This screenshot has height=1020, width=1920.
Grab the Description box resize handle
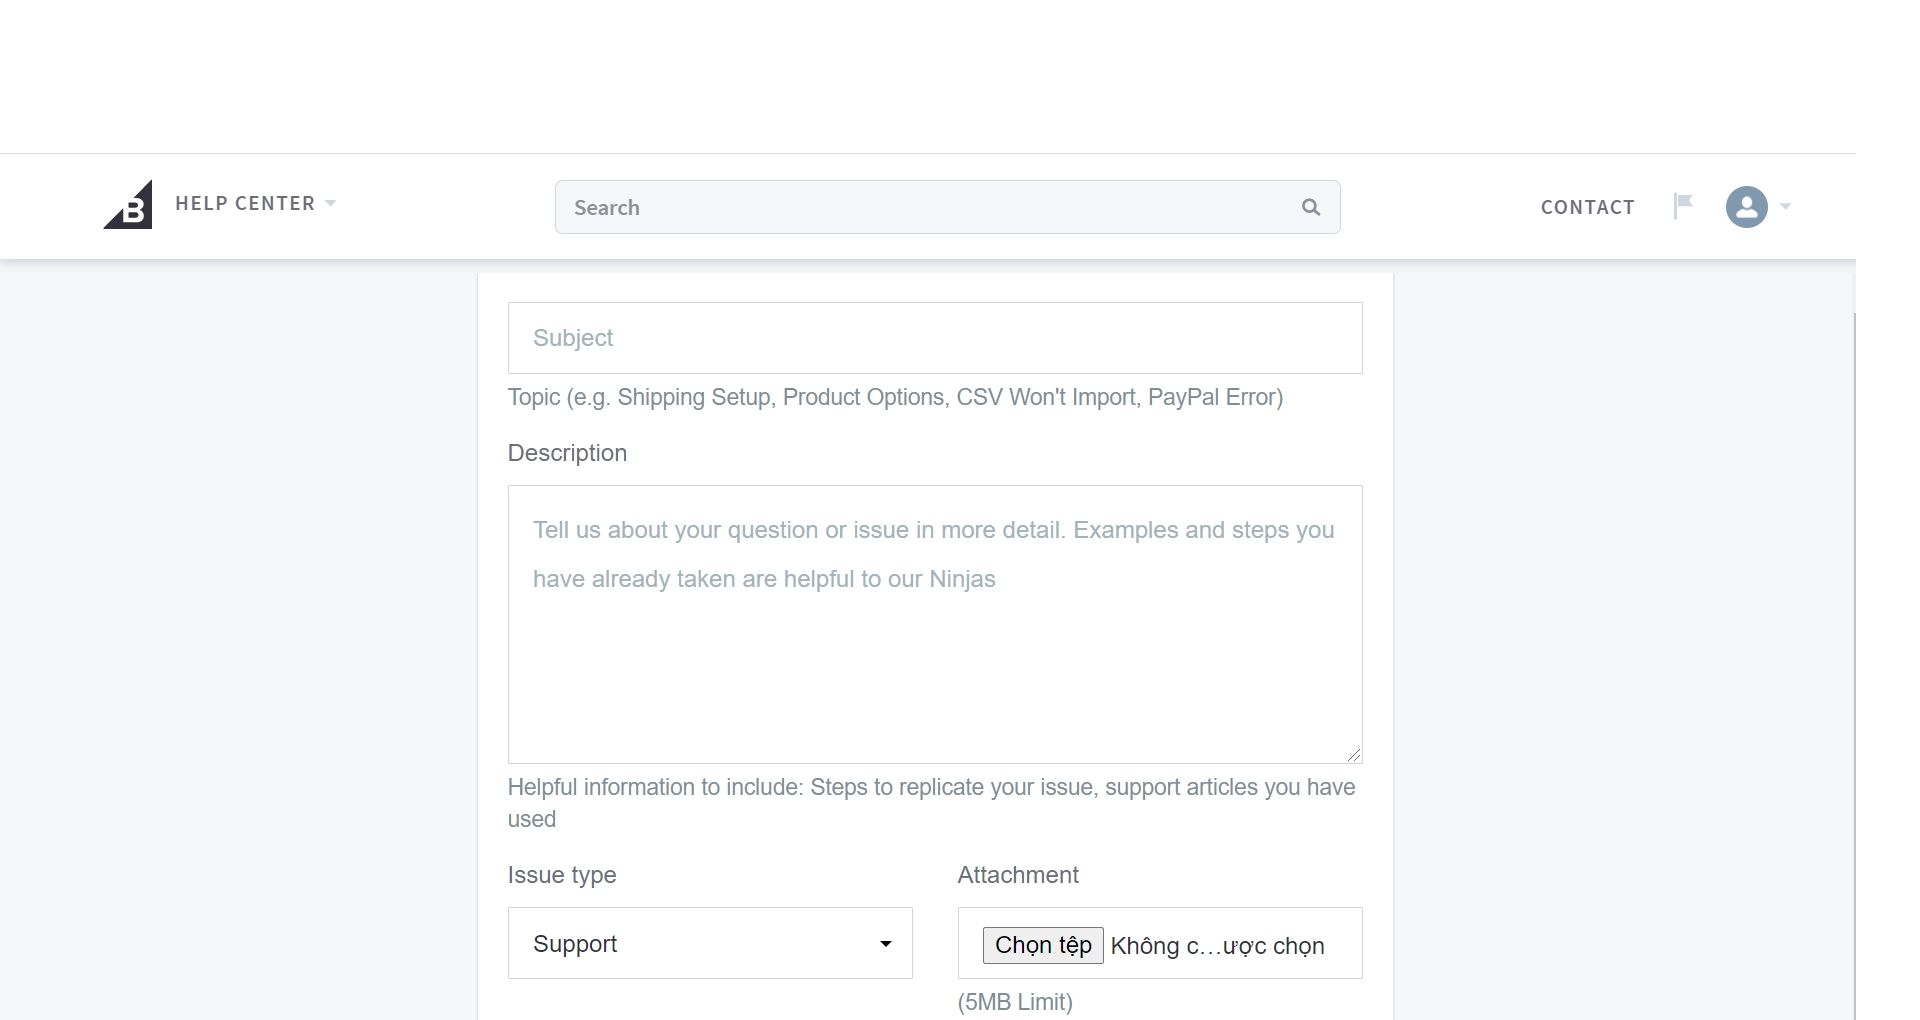click(x=1353, y=755)
